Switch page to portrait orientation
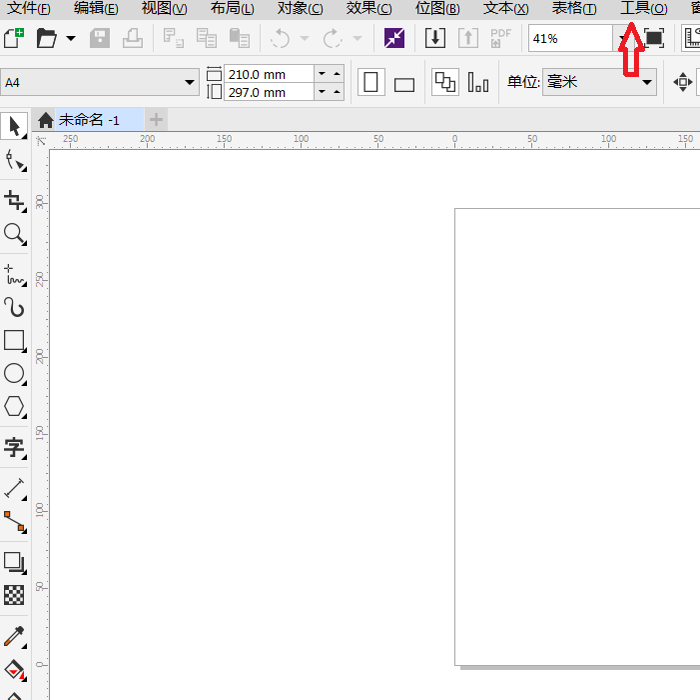 tap(372, 82)
